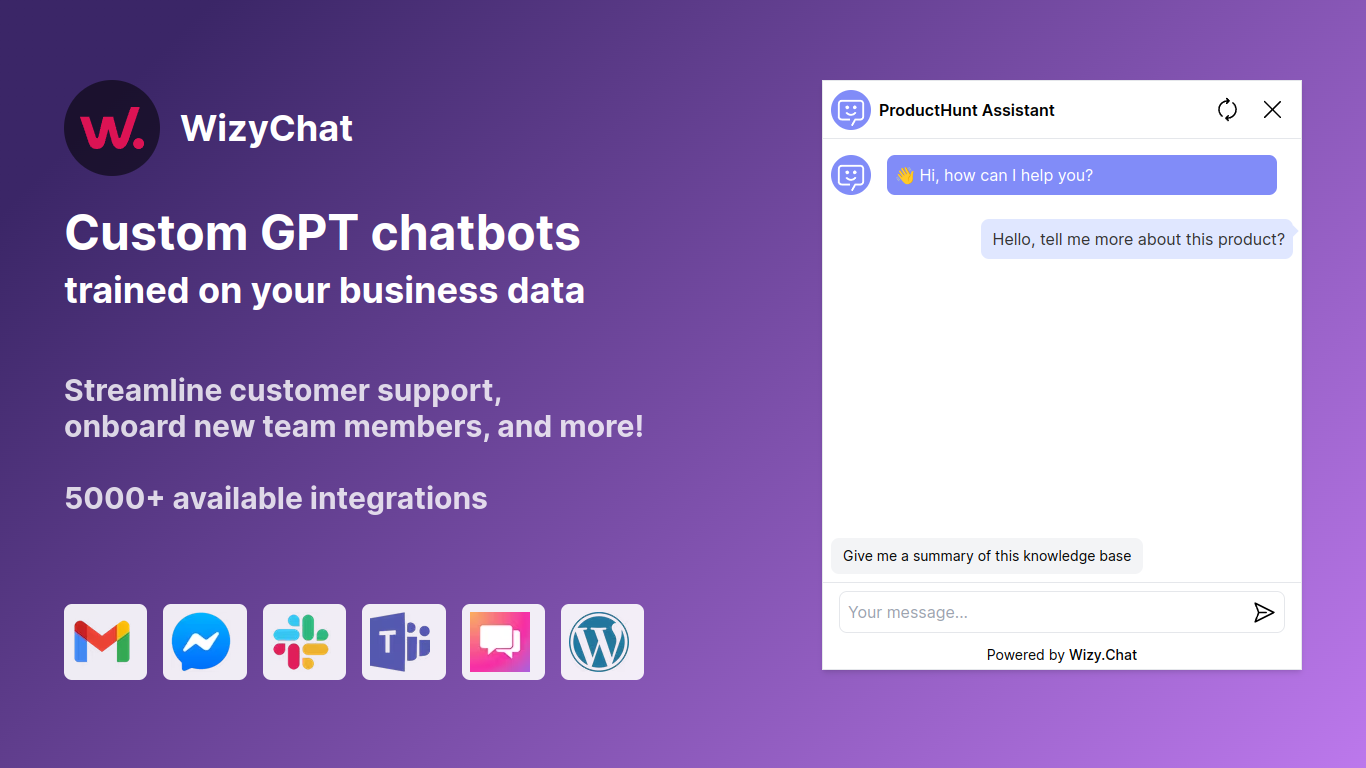Image resolution: width=1366 pixels, height=768 pixels.
Task: Select the Hi, how can I help bubble
Action: tap(1081, 175)
